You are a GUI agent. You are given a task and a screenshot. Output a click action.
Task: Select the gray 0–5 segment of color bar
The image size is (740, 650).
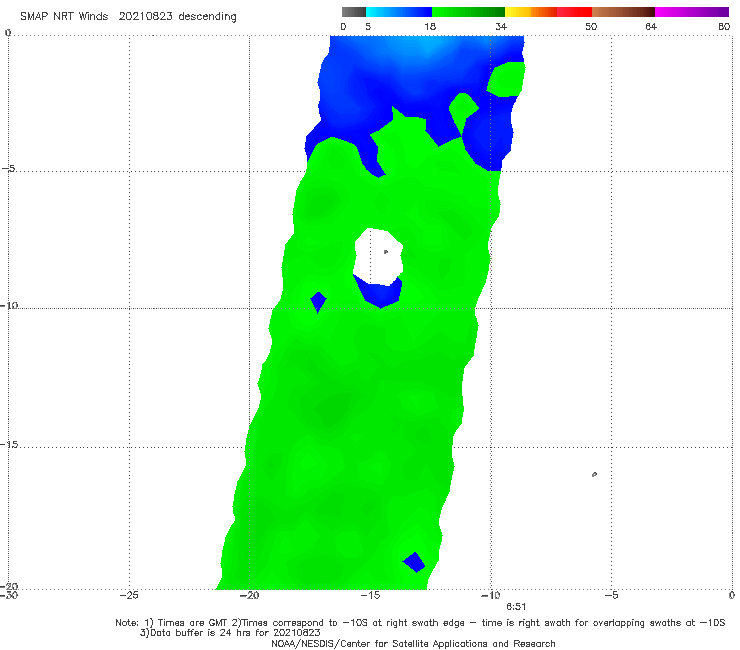(x=353, y=12)
